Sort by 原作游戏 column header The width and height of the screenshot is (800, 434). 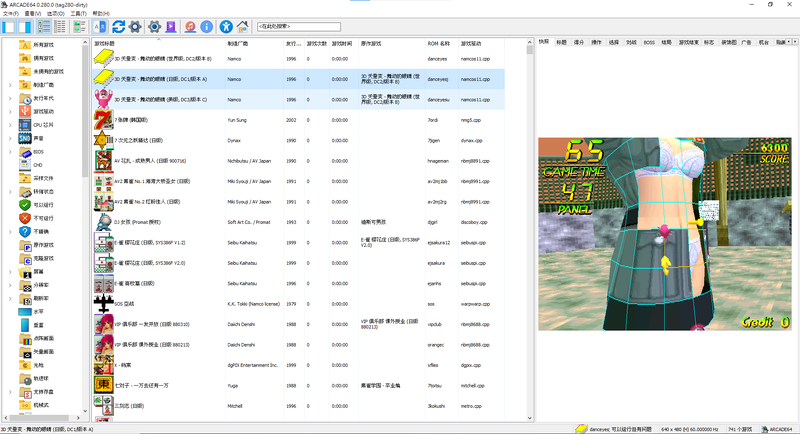coord(392,44)
